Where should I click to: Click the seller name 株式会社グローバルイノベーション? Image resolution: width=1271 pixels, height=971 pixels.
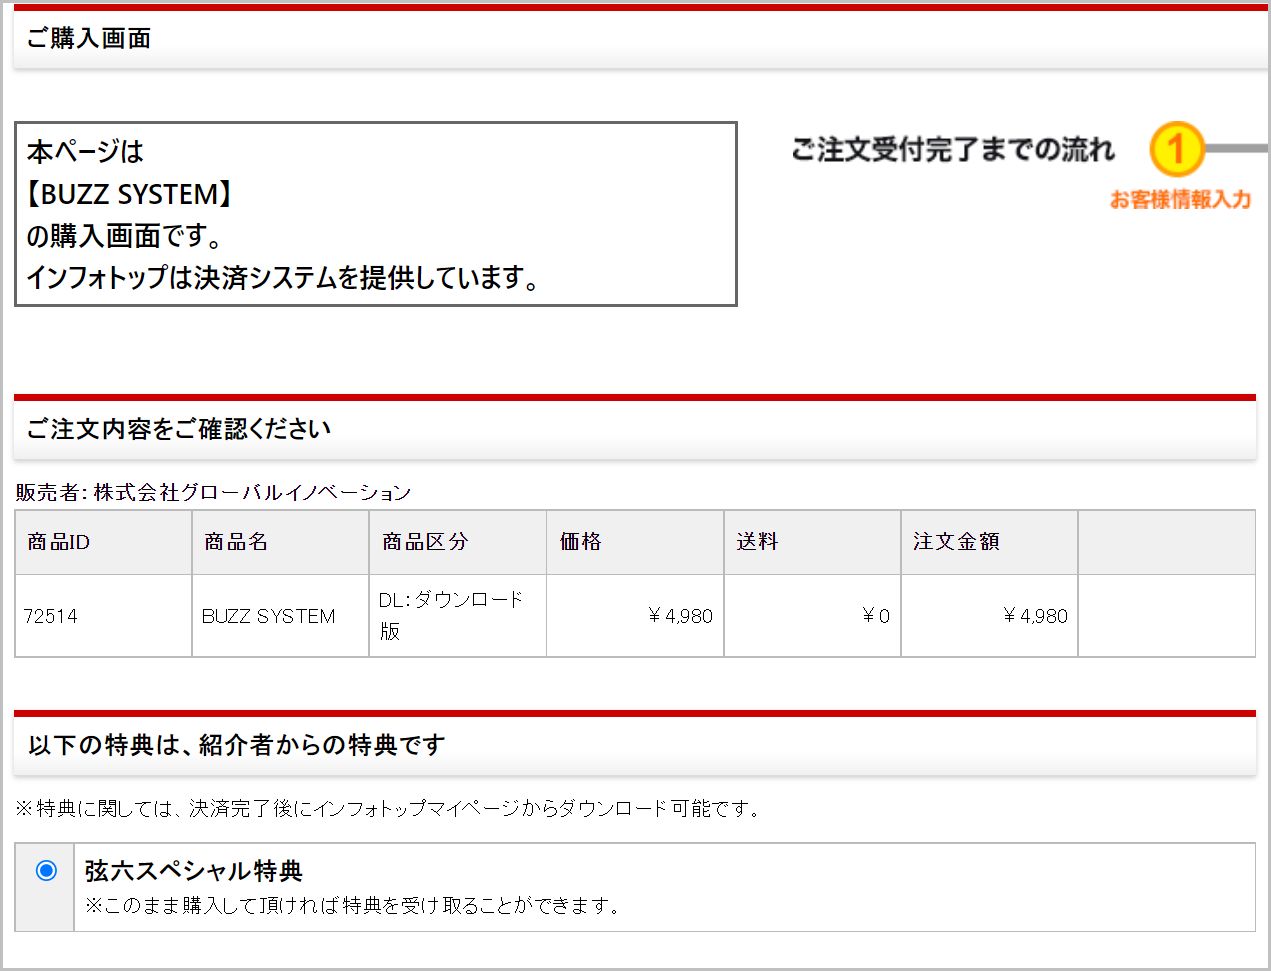point(252,492)
